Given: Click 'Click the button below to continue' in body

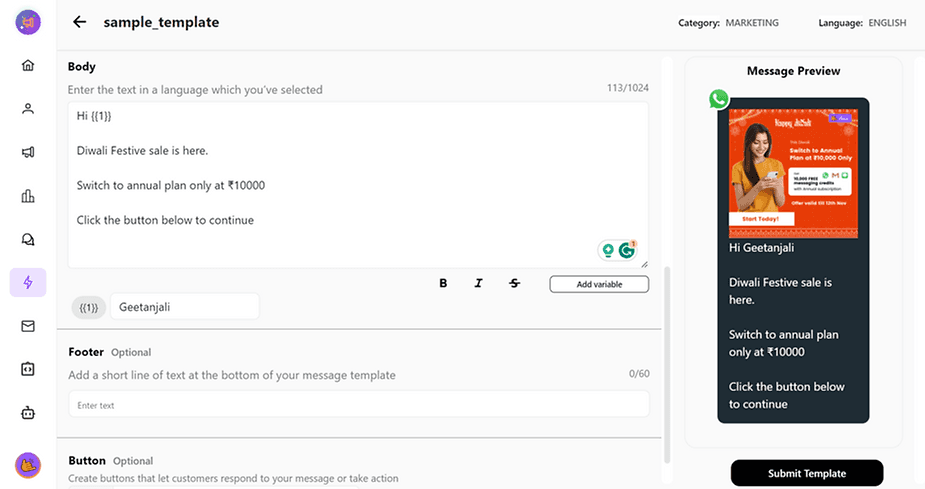Looking at the screenshot, I should [x=165, y=220].
